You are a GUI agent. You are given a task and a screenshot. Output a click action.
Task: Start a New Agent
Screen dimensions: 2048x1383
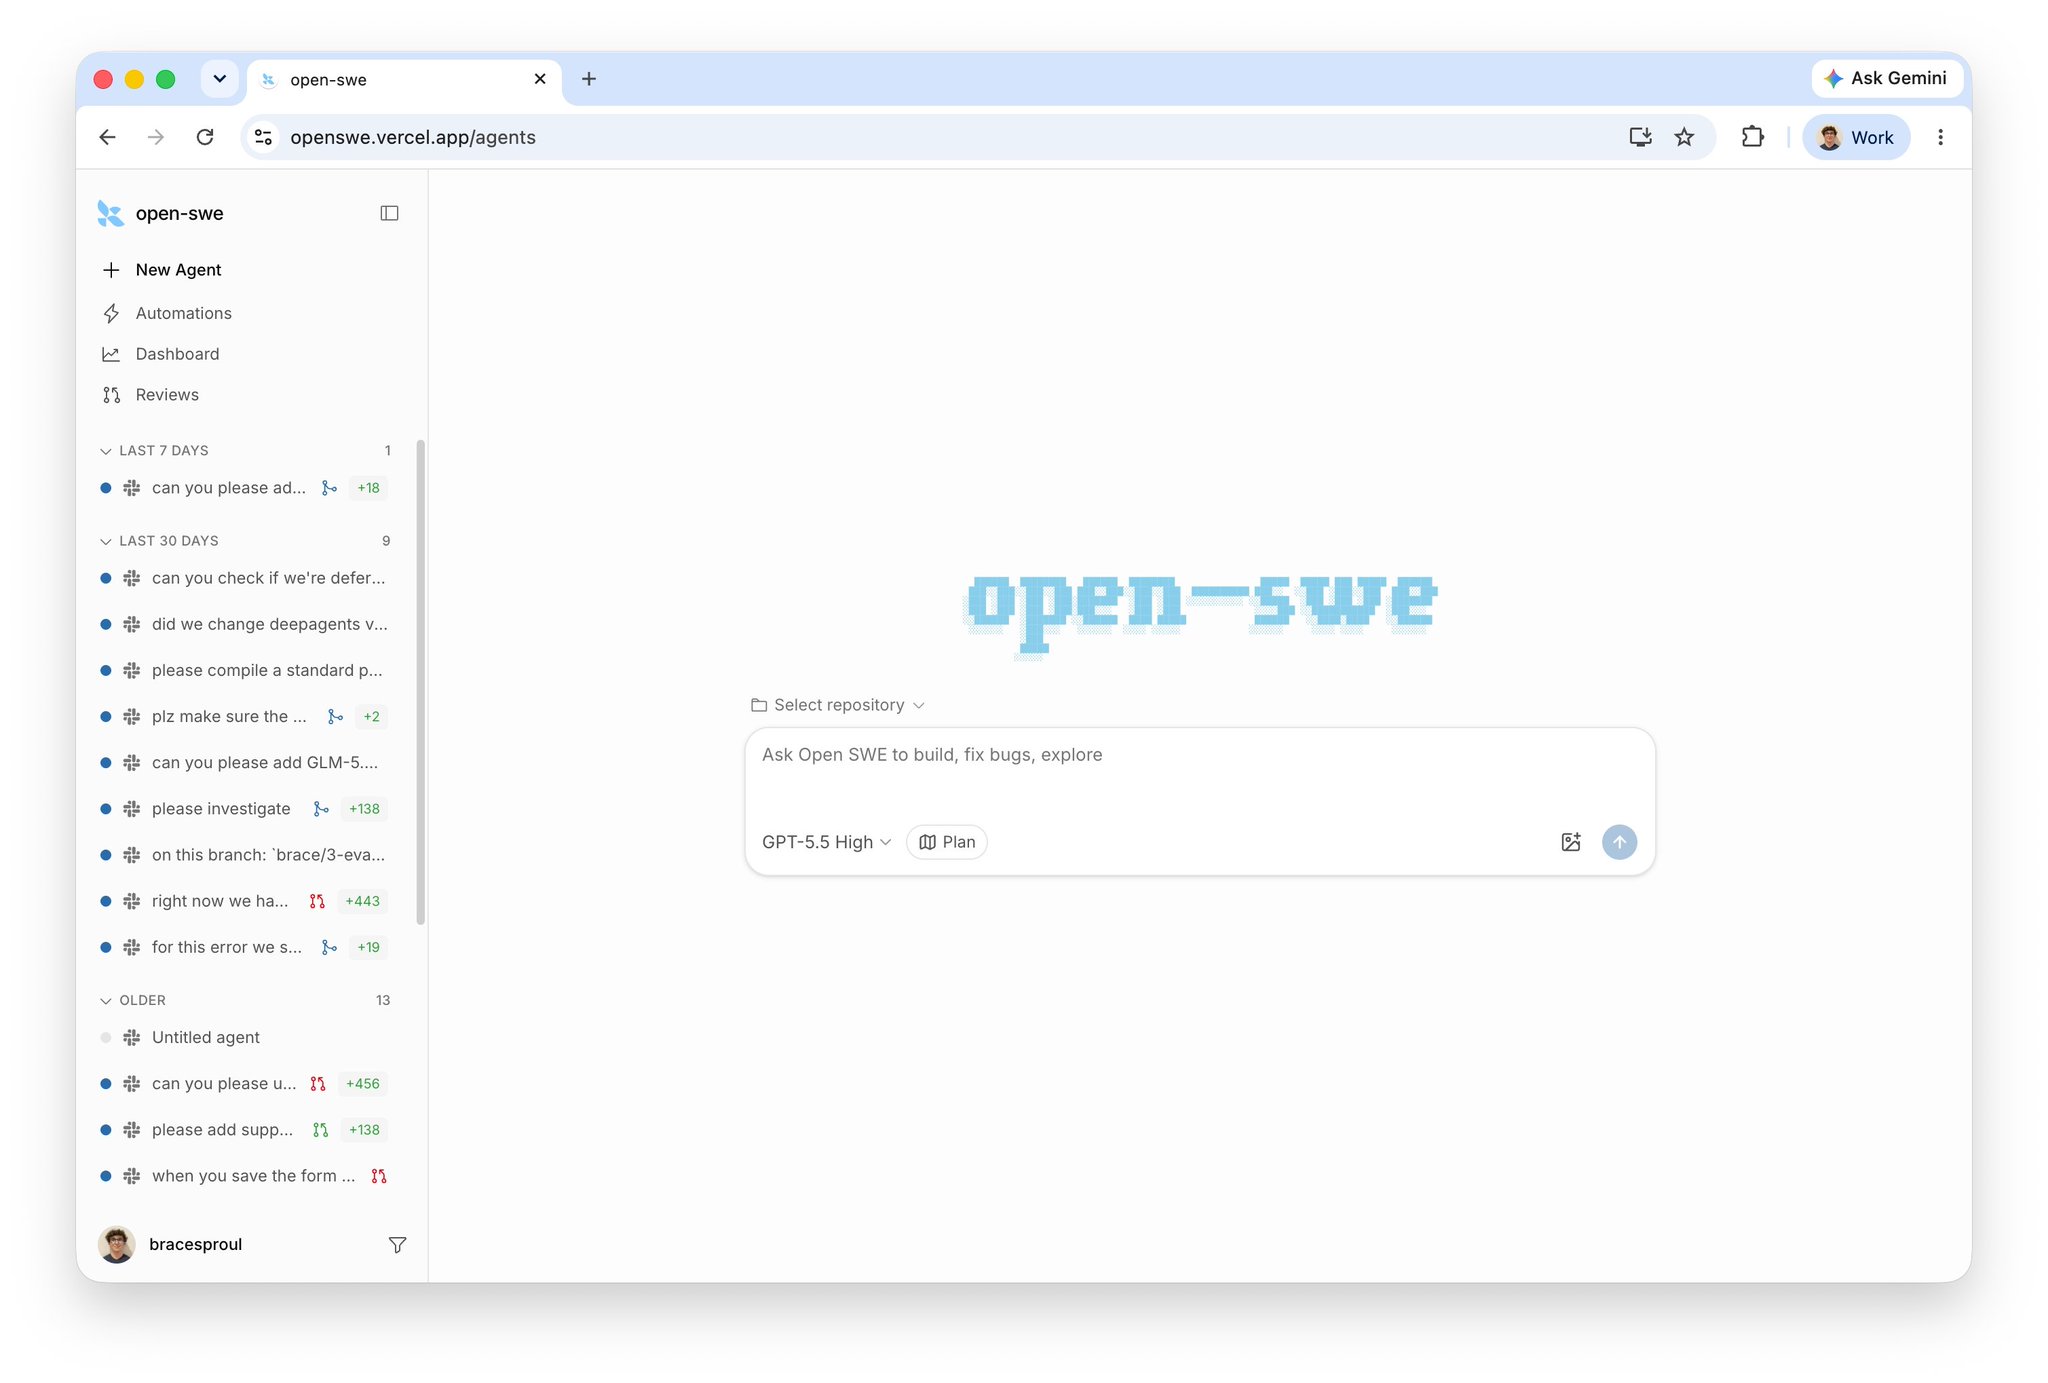[161, 270]
